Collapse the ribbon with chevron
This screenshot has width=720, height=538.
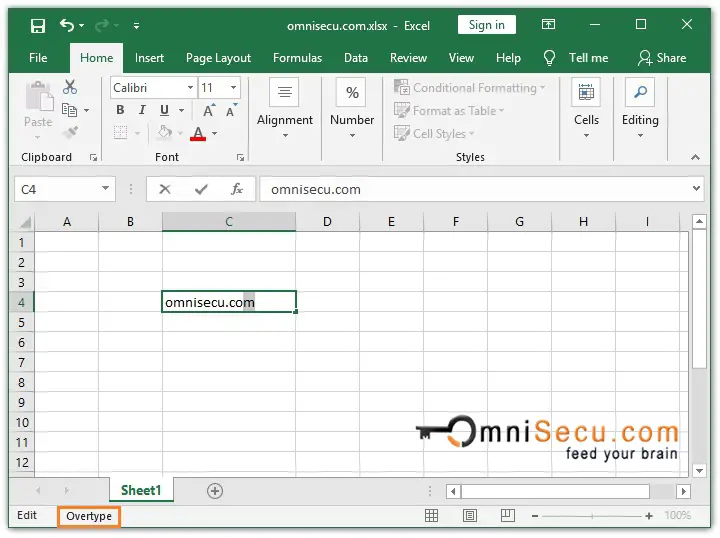point(695,157)
